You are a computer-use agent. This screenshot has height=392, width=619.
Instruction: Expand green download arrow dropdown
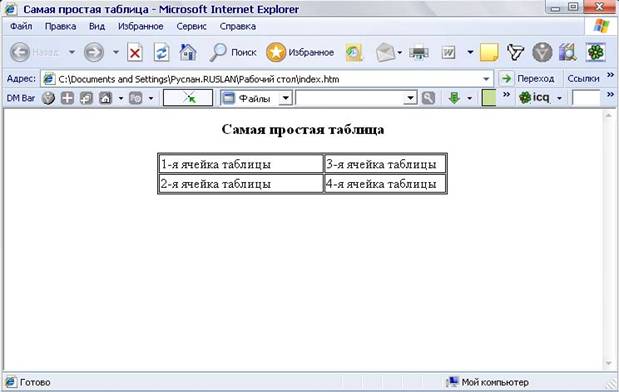tap(469, 98)
